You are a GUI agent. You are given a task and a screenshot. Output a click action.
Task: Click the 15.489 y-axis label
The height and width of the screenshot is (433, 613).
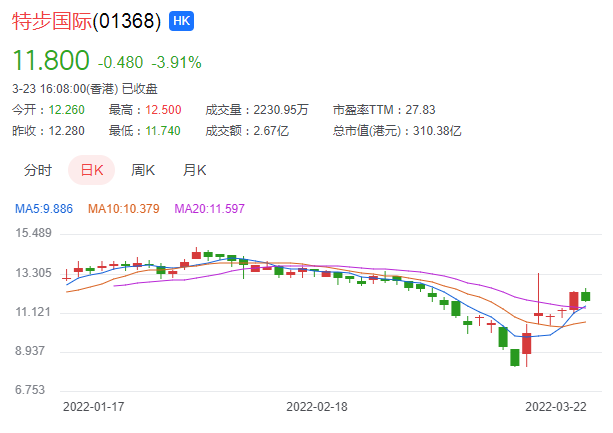pyautogui.click(x=33, y=233)
